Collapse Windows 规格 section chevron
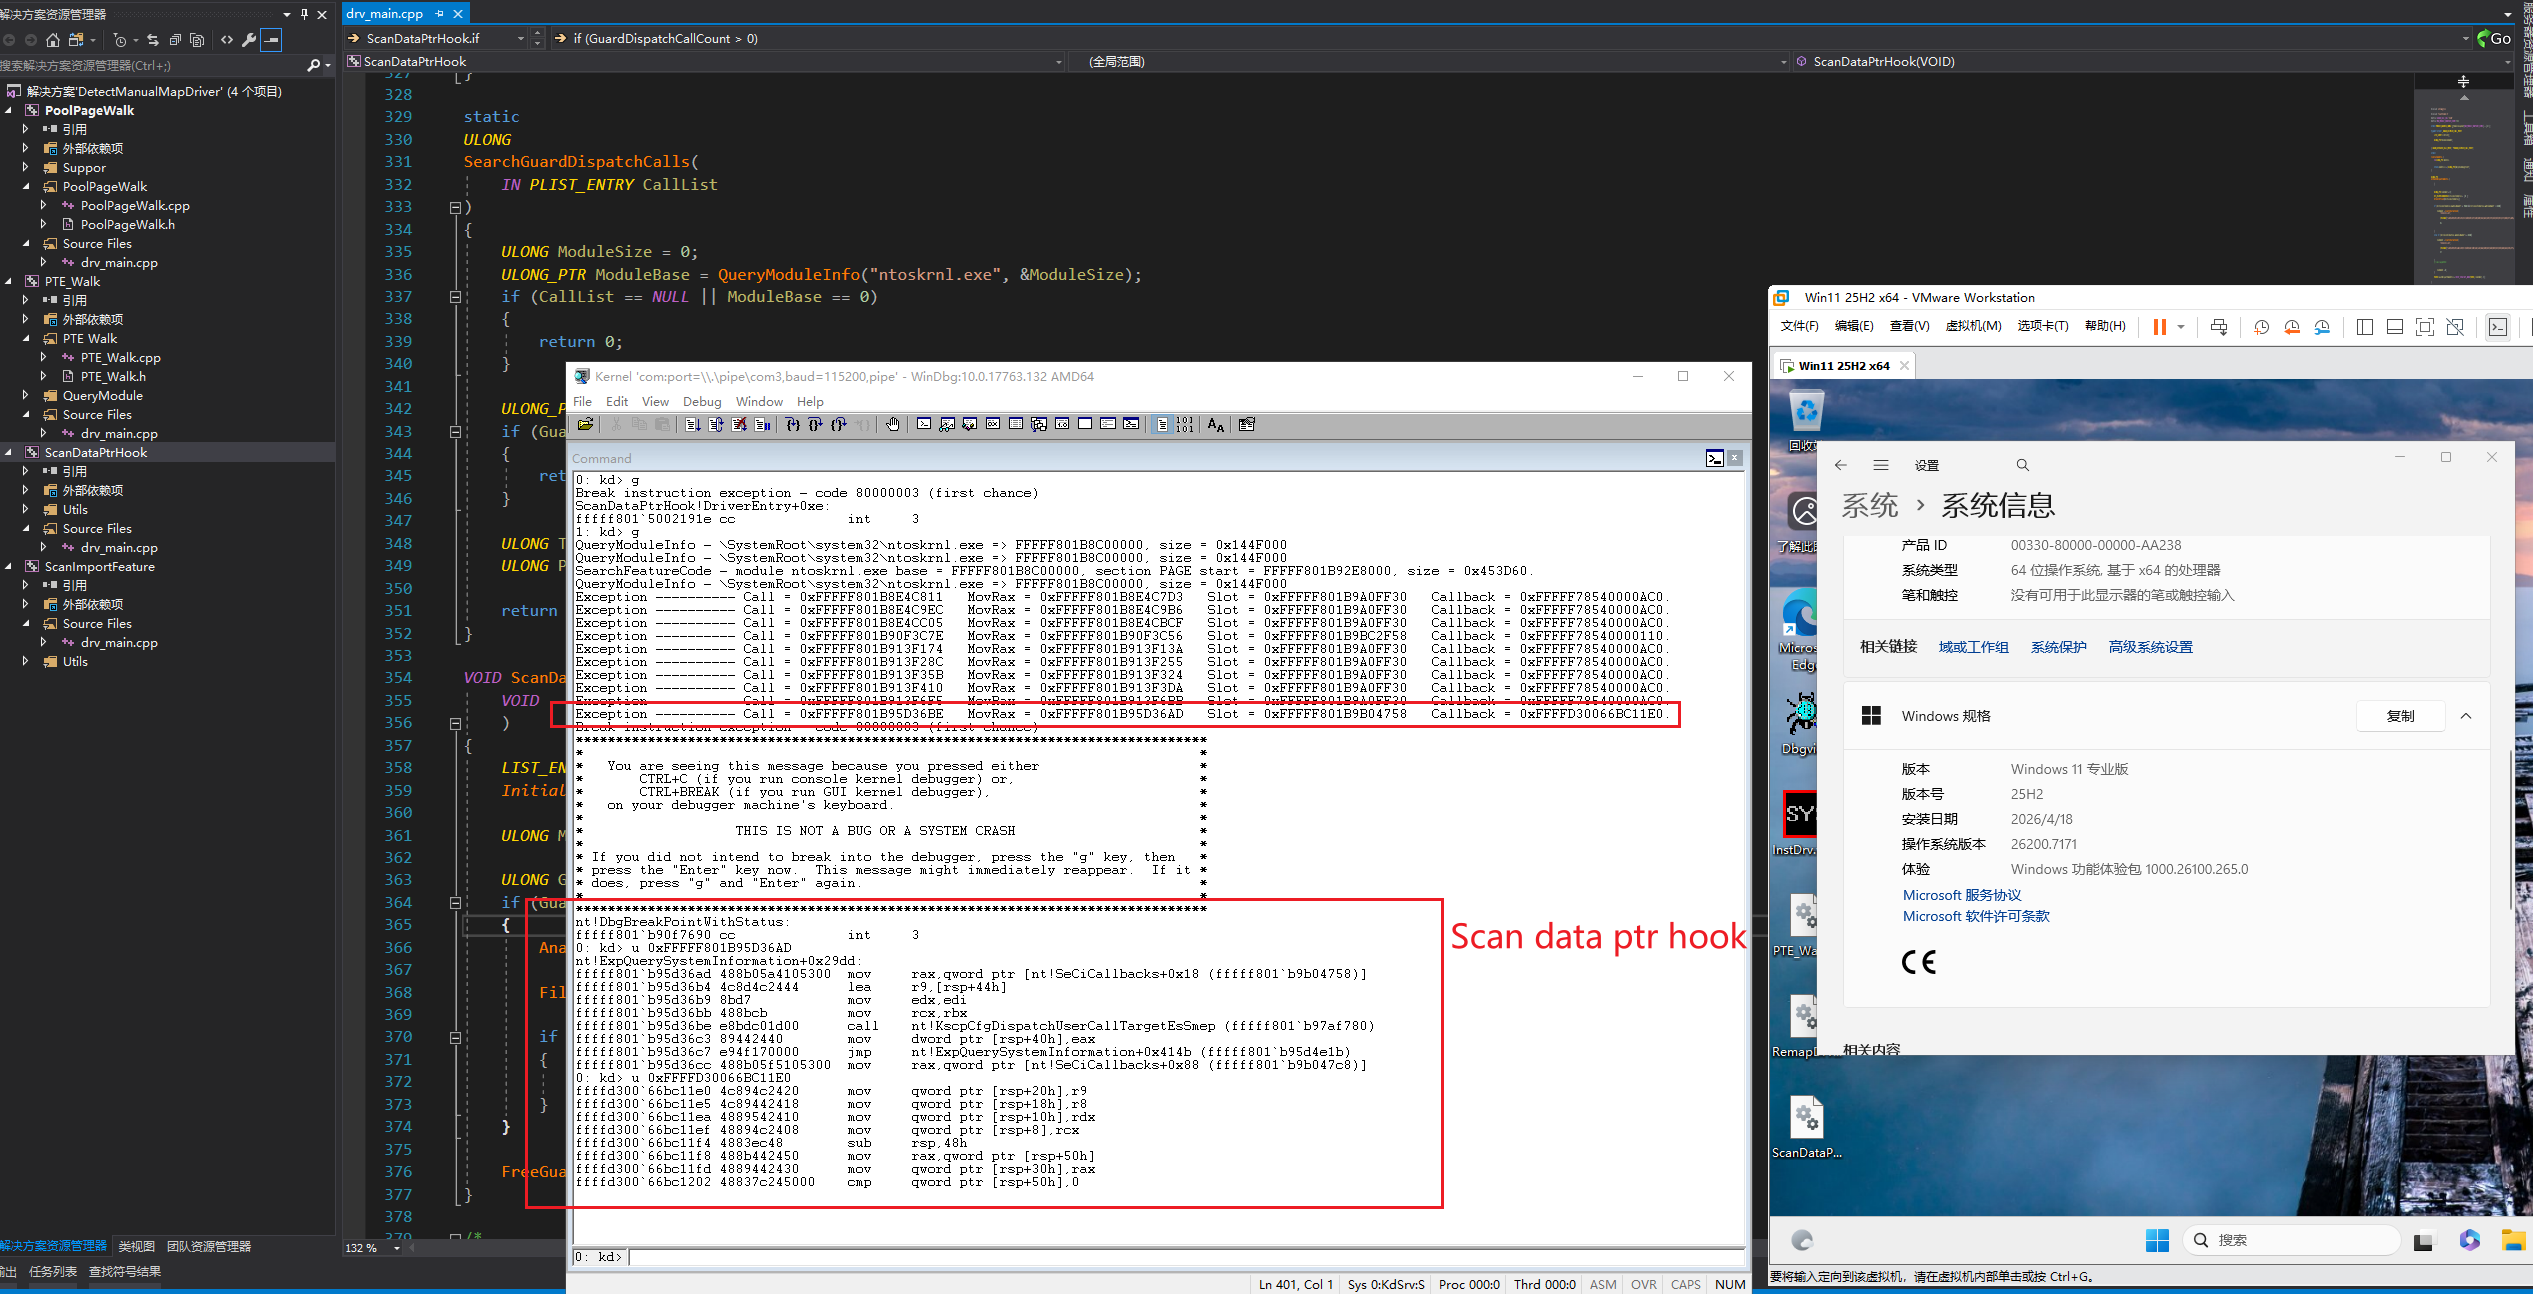This screenshot has width=2533, height=1294. tap(2466, 716)
